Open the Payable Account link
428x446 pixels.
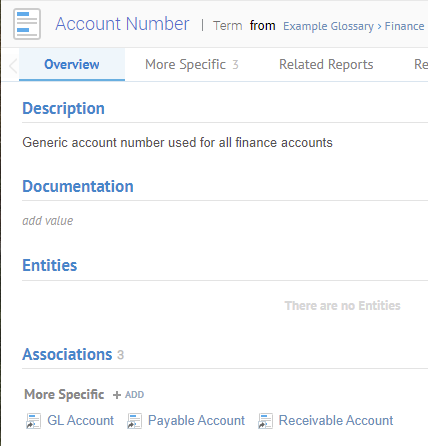pyautogui.click(x=196, y=420)
